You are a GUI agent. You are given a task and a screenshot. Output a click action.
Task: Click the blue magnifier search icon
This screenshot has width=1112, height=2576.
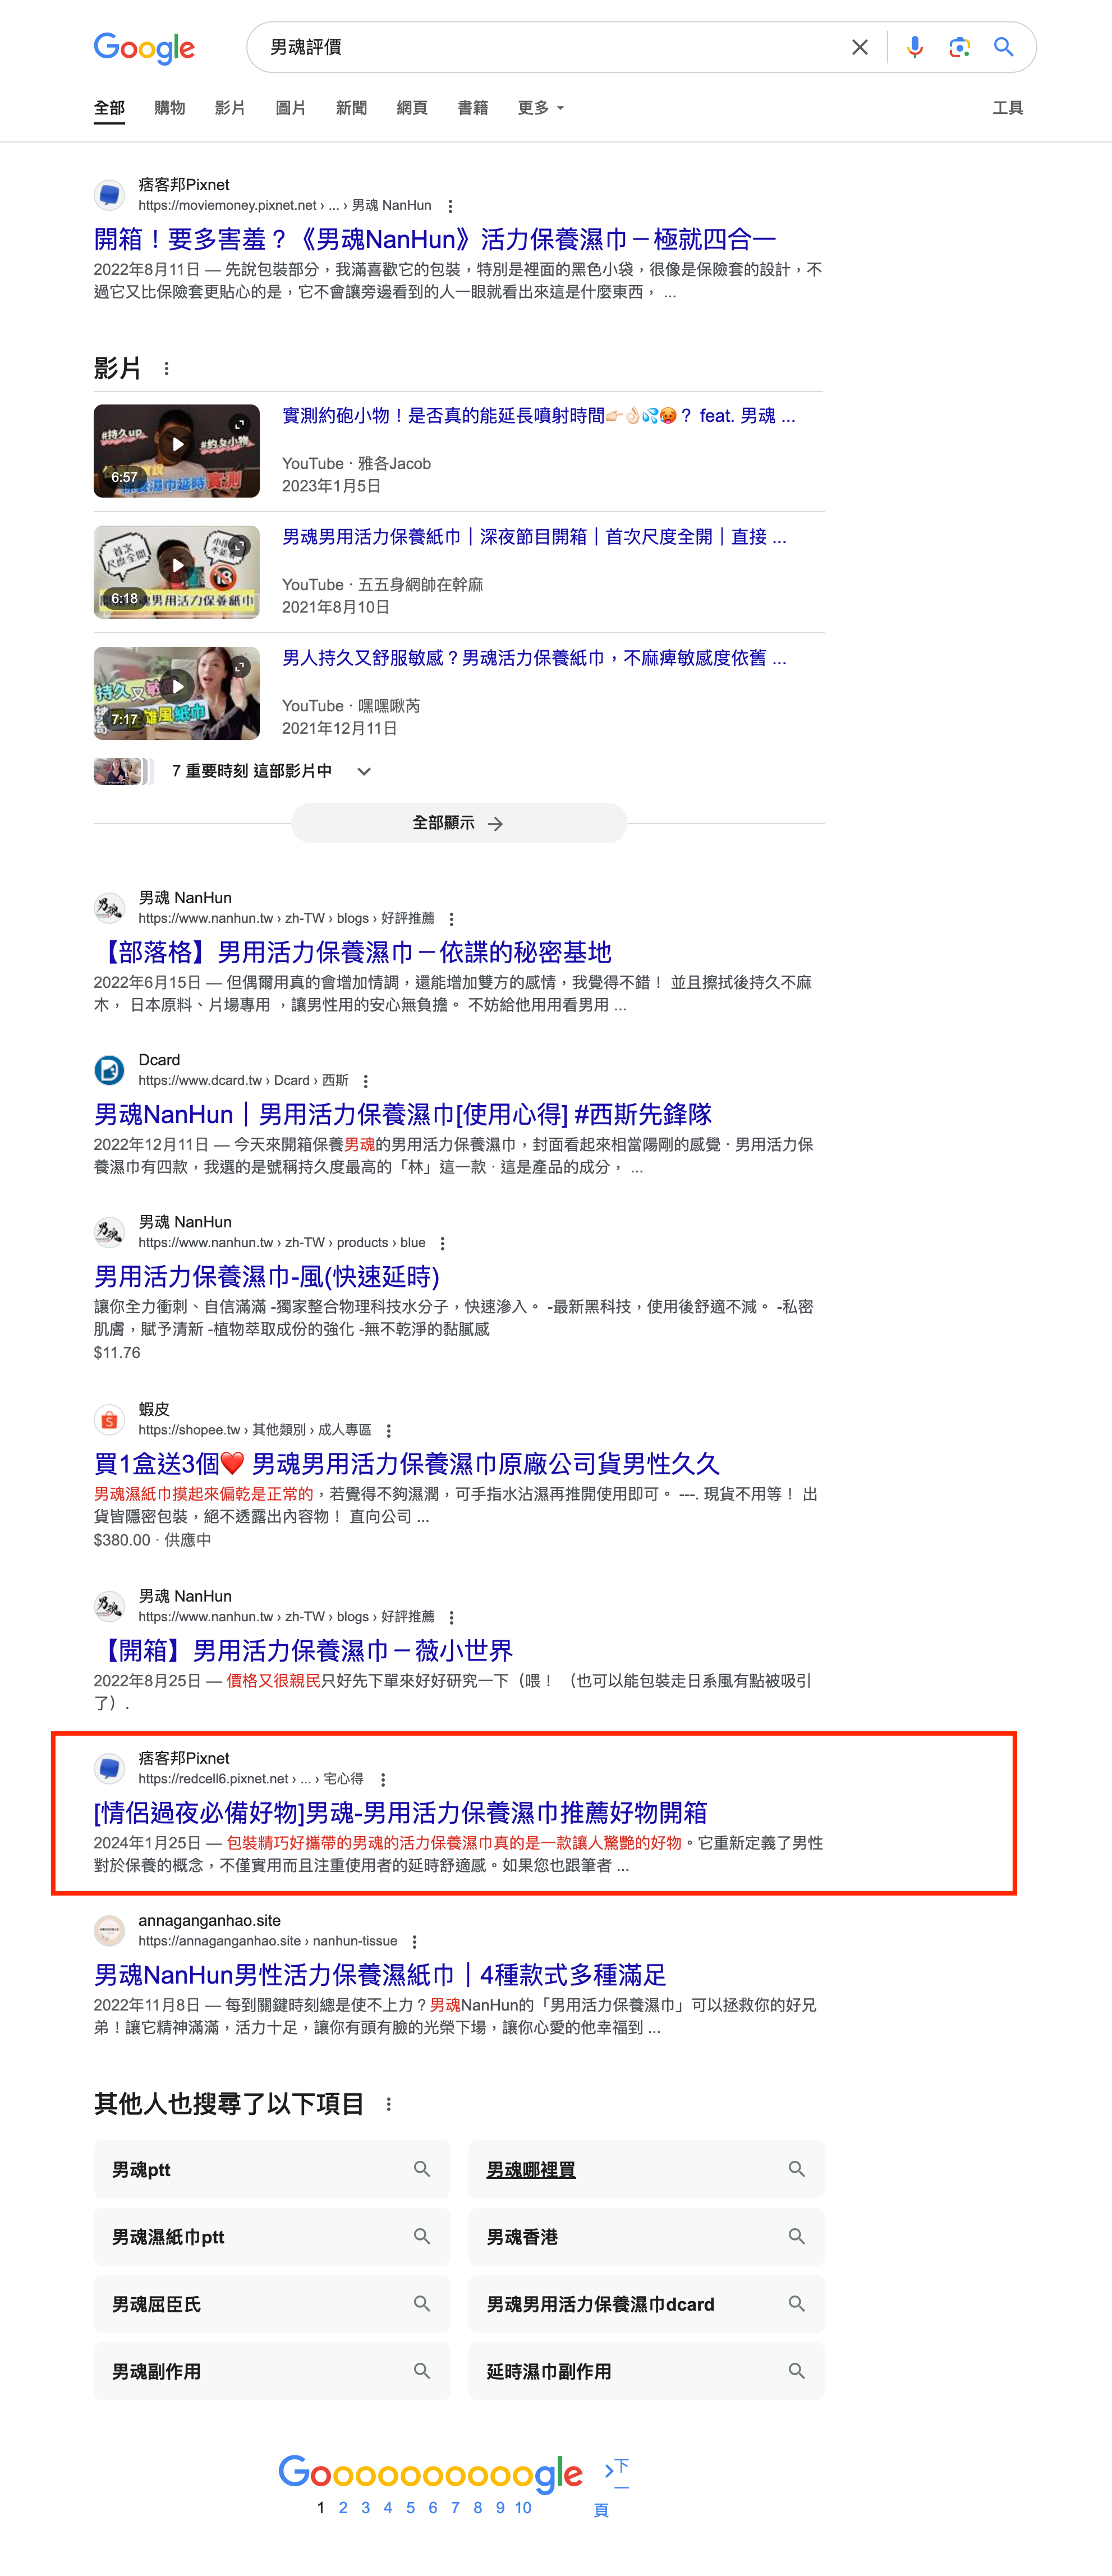coord(1003,47)
